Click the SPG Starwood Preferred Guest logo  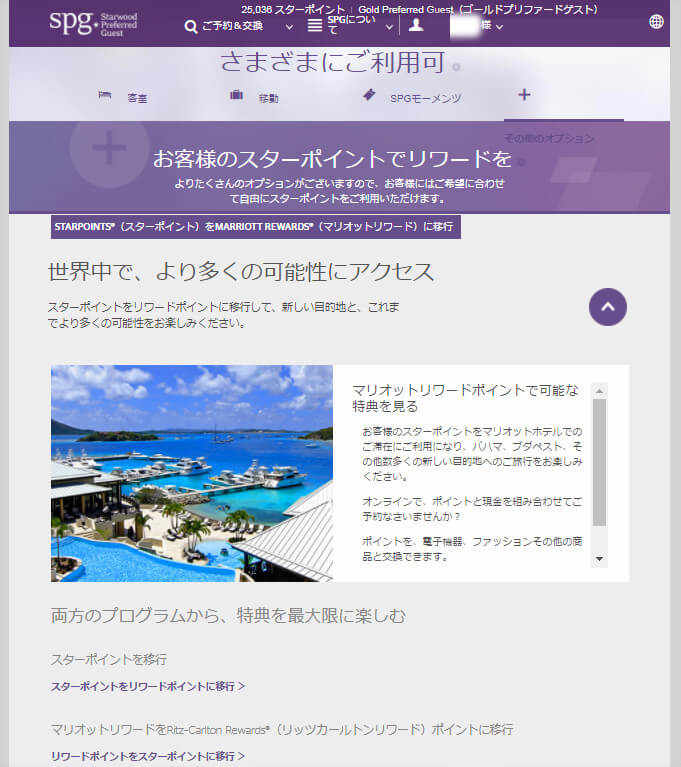[93, 22]
